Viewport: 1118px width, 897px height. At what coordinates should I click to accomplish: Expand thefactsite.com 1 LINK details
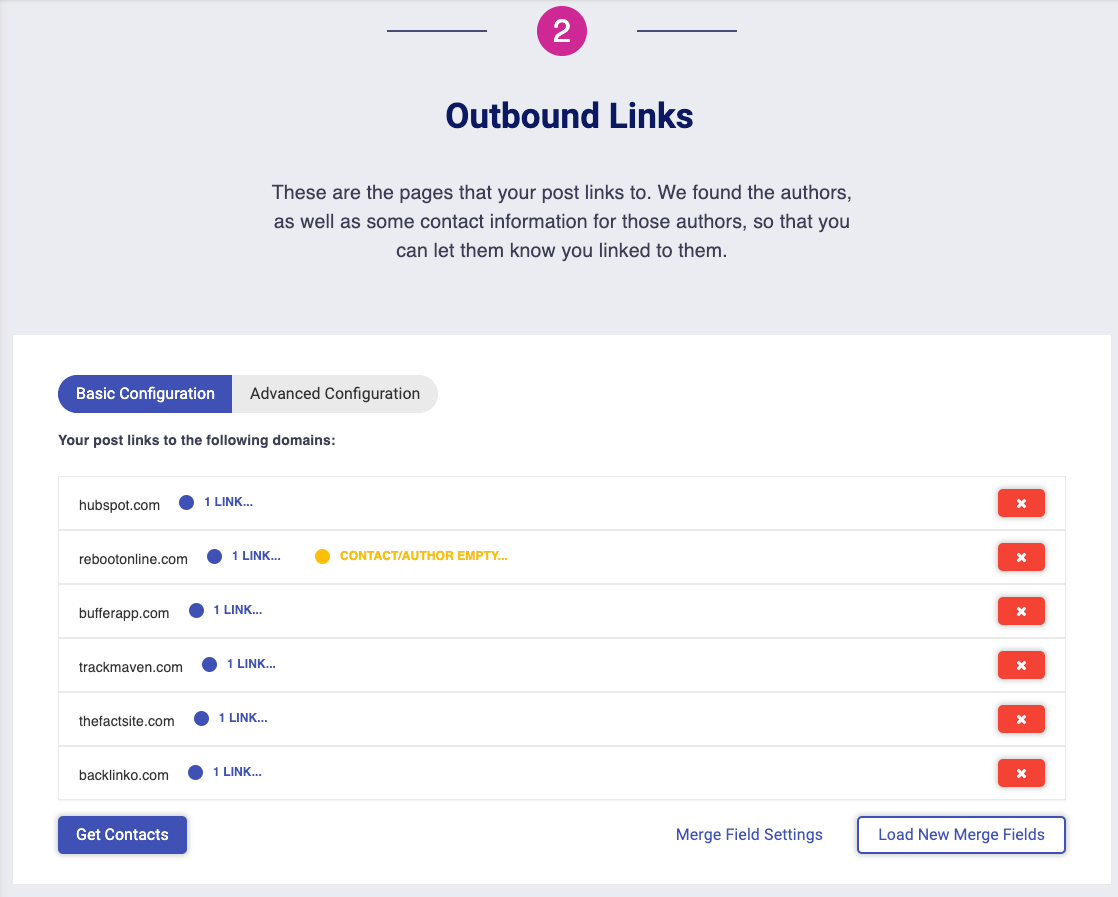(x=242, y=718)
